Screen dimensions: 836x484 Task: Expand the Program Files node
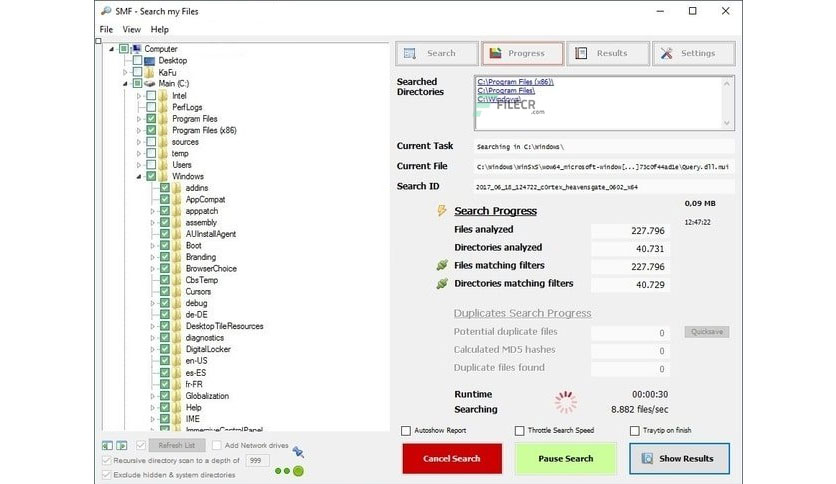coord(139,119)
